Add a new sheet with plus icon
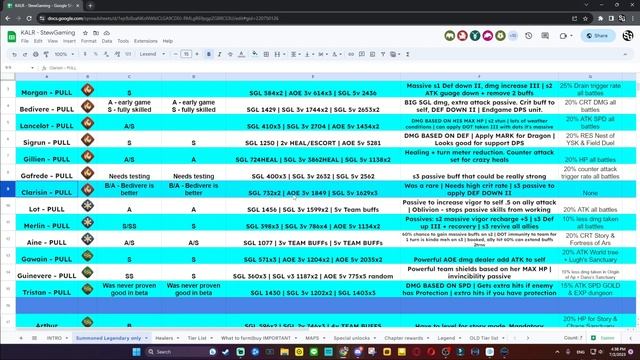 click(x=21, y=338)
